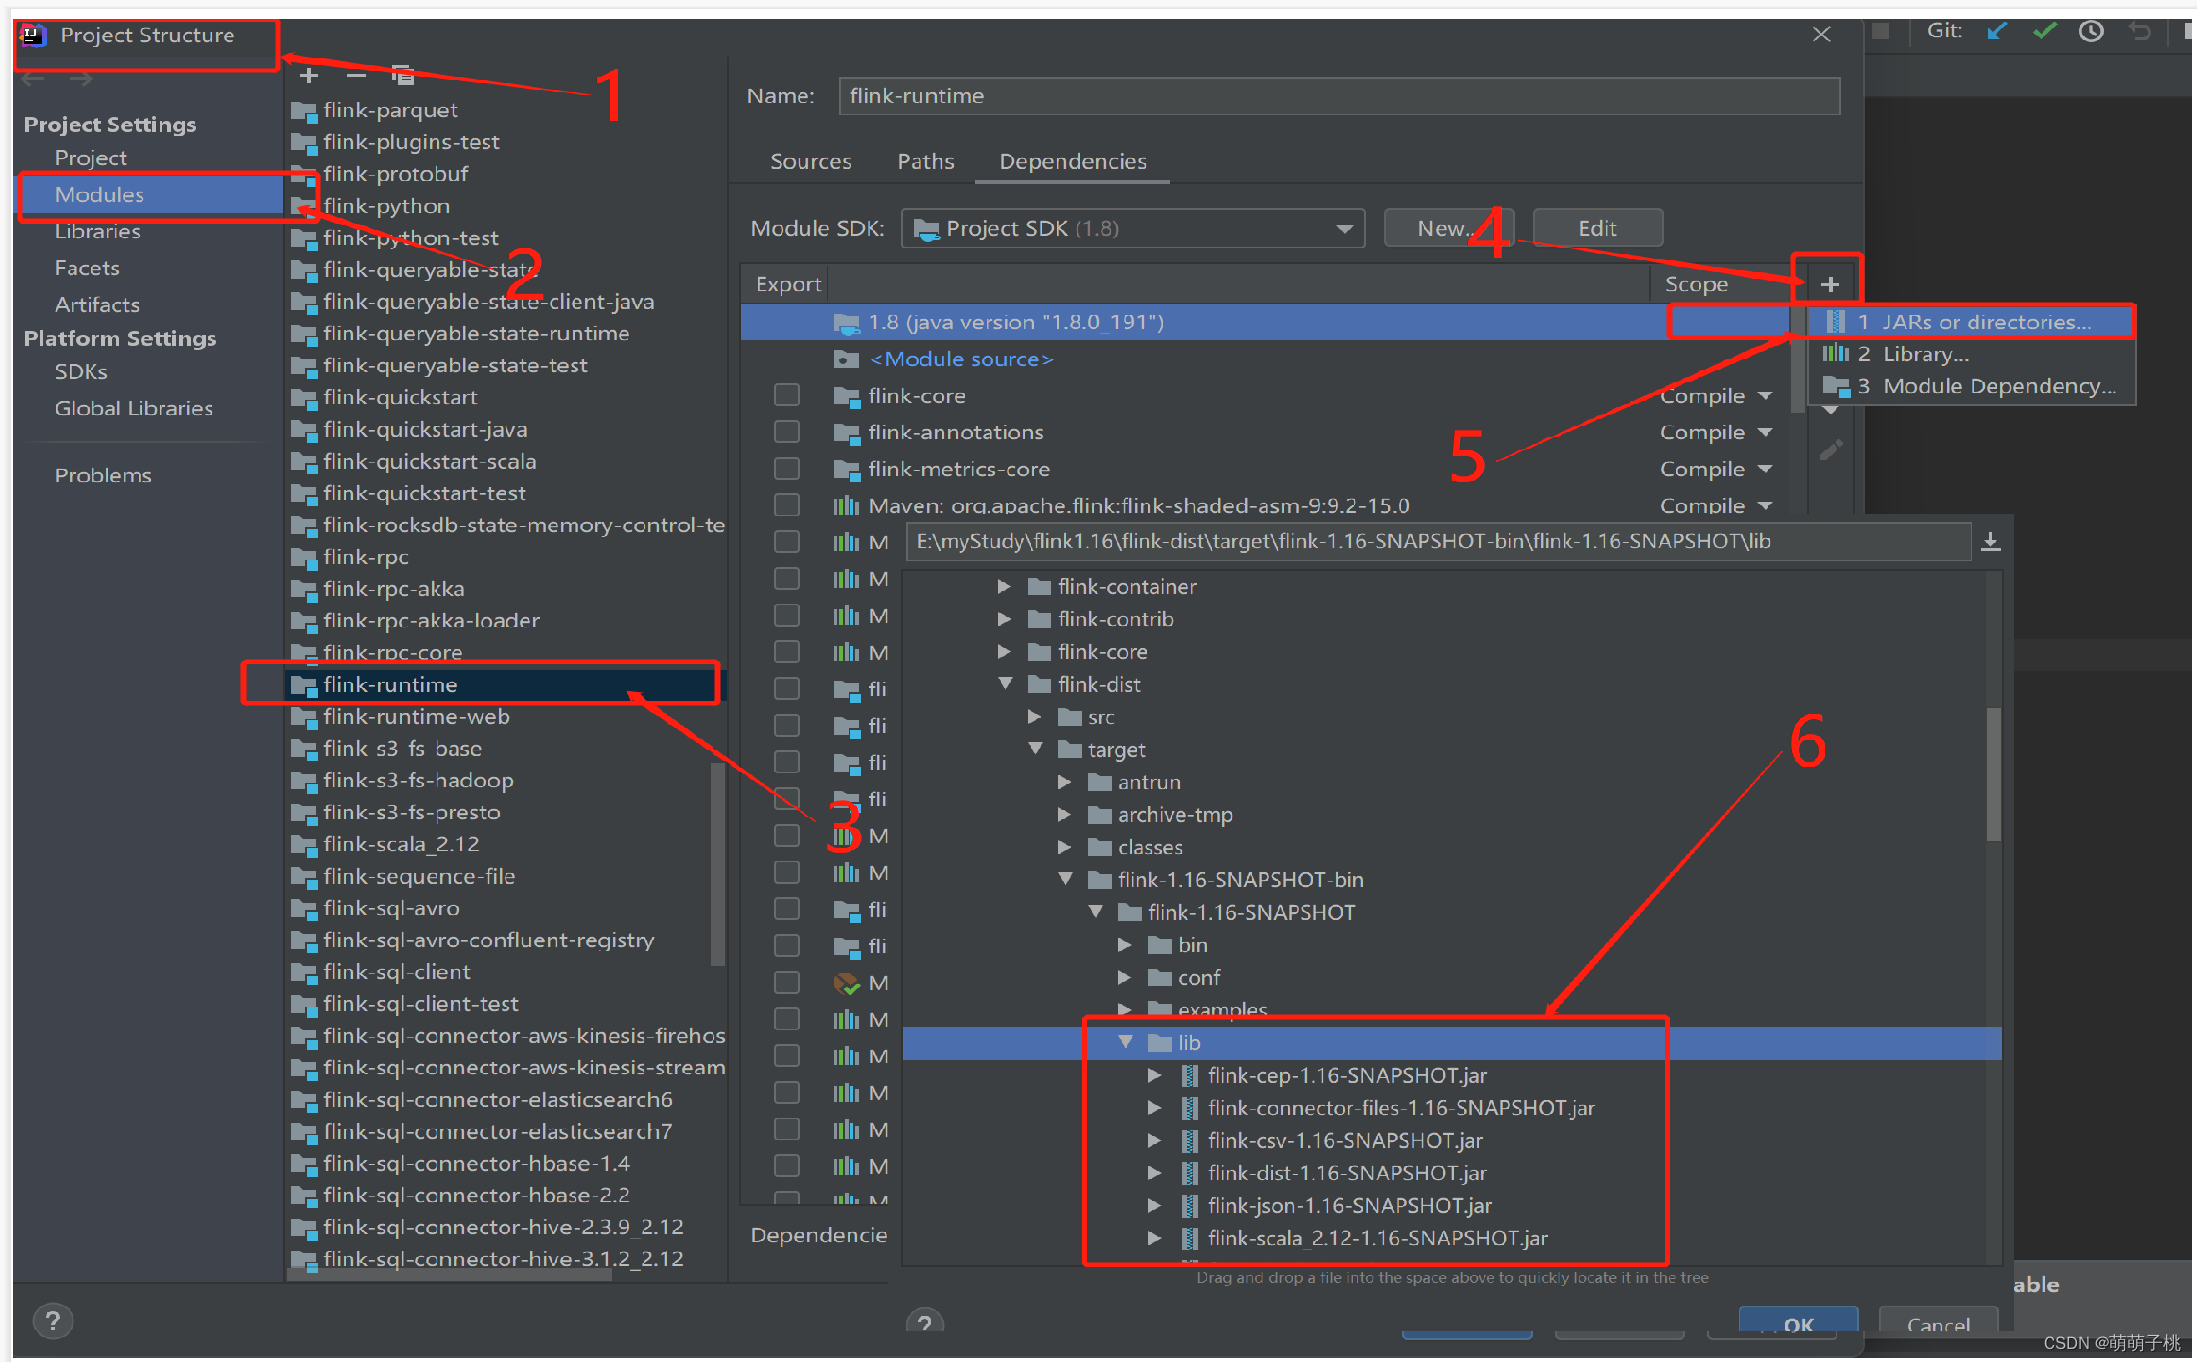This screenshot has height=1362, width=2197.
Task: Click the flink-parquet module folder icon
Action: (303, 110)
